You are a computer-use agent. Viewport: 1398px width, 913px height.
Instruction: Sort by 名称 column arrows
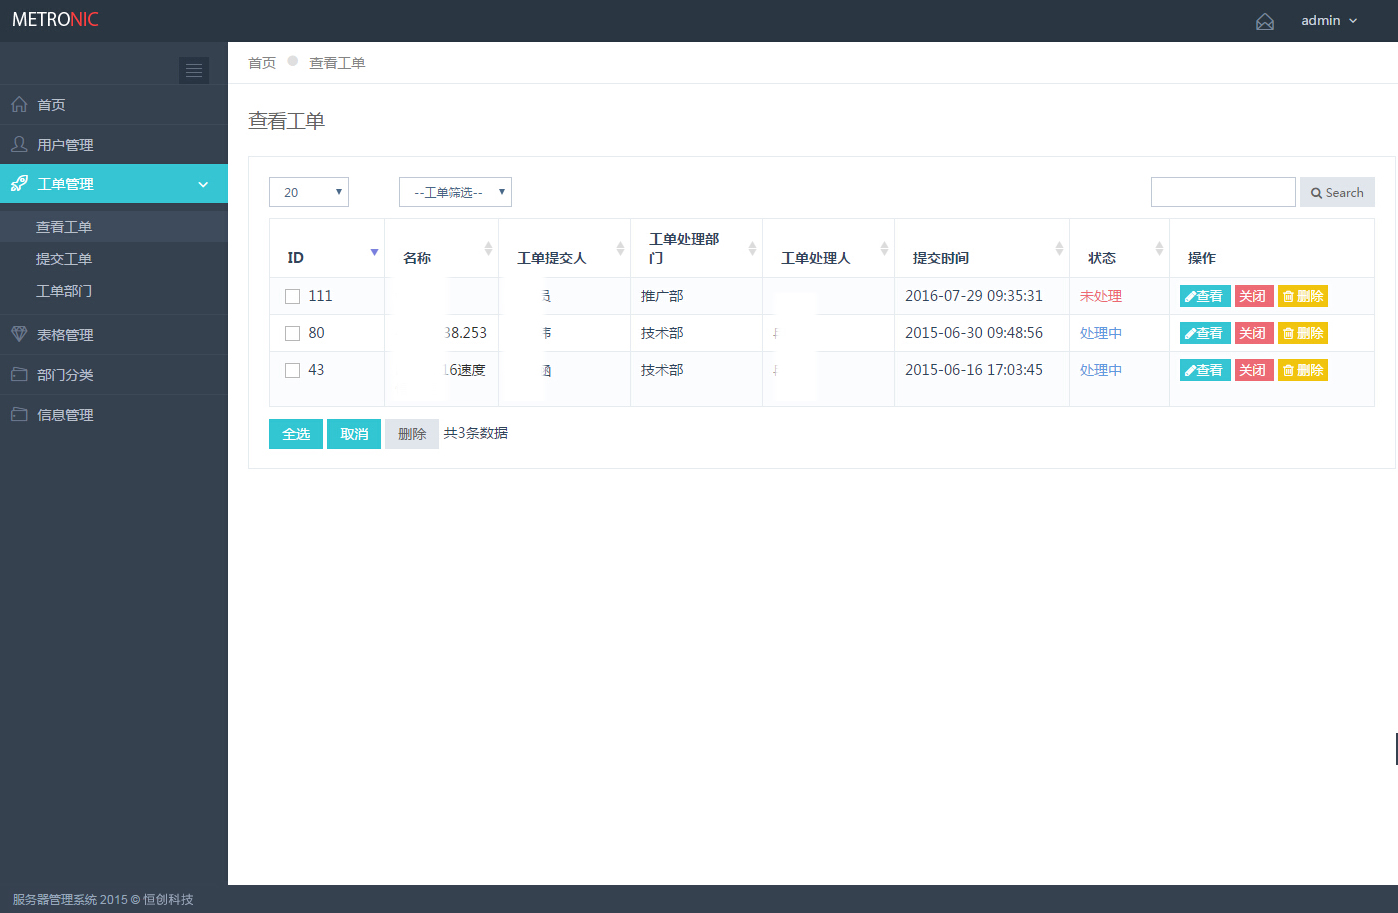click(x=488, y=248)
